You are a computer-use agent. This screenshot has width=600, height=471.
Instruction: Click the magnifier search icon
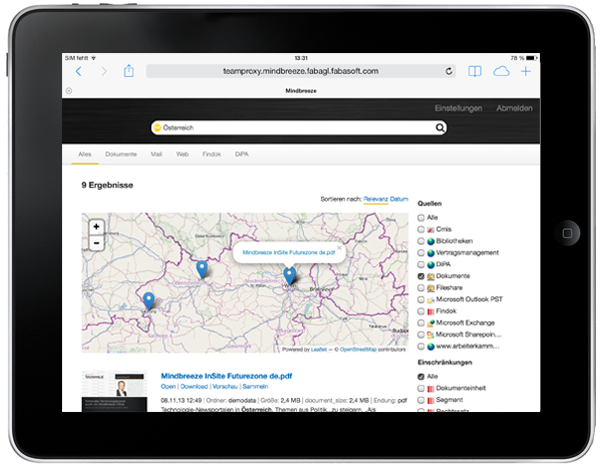(440, 127)
